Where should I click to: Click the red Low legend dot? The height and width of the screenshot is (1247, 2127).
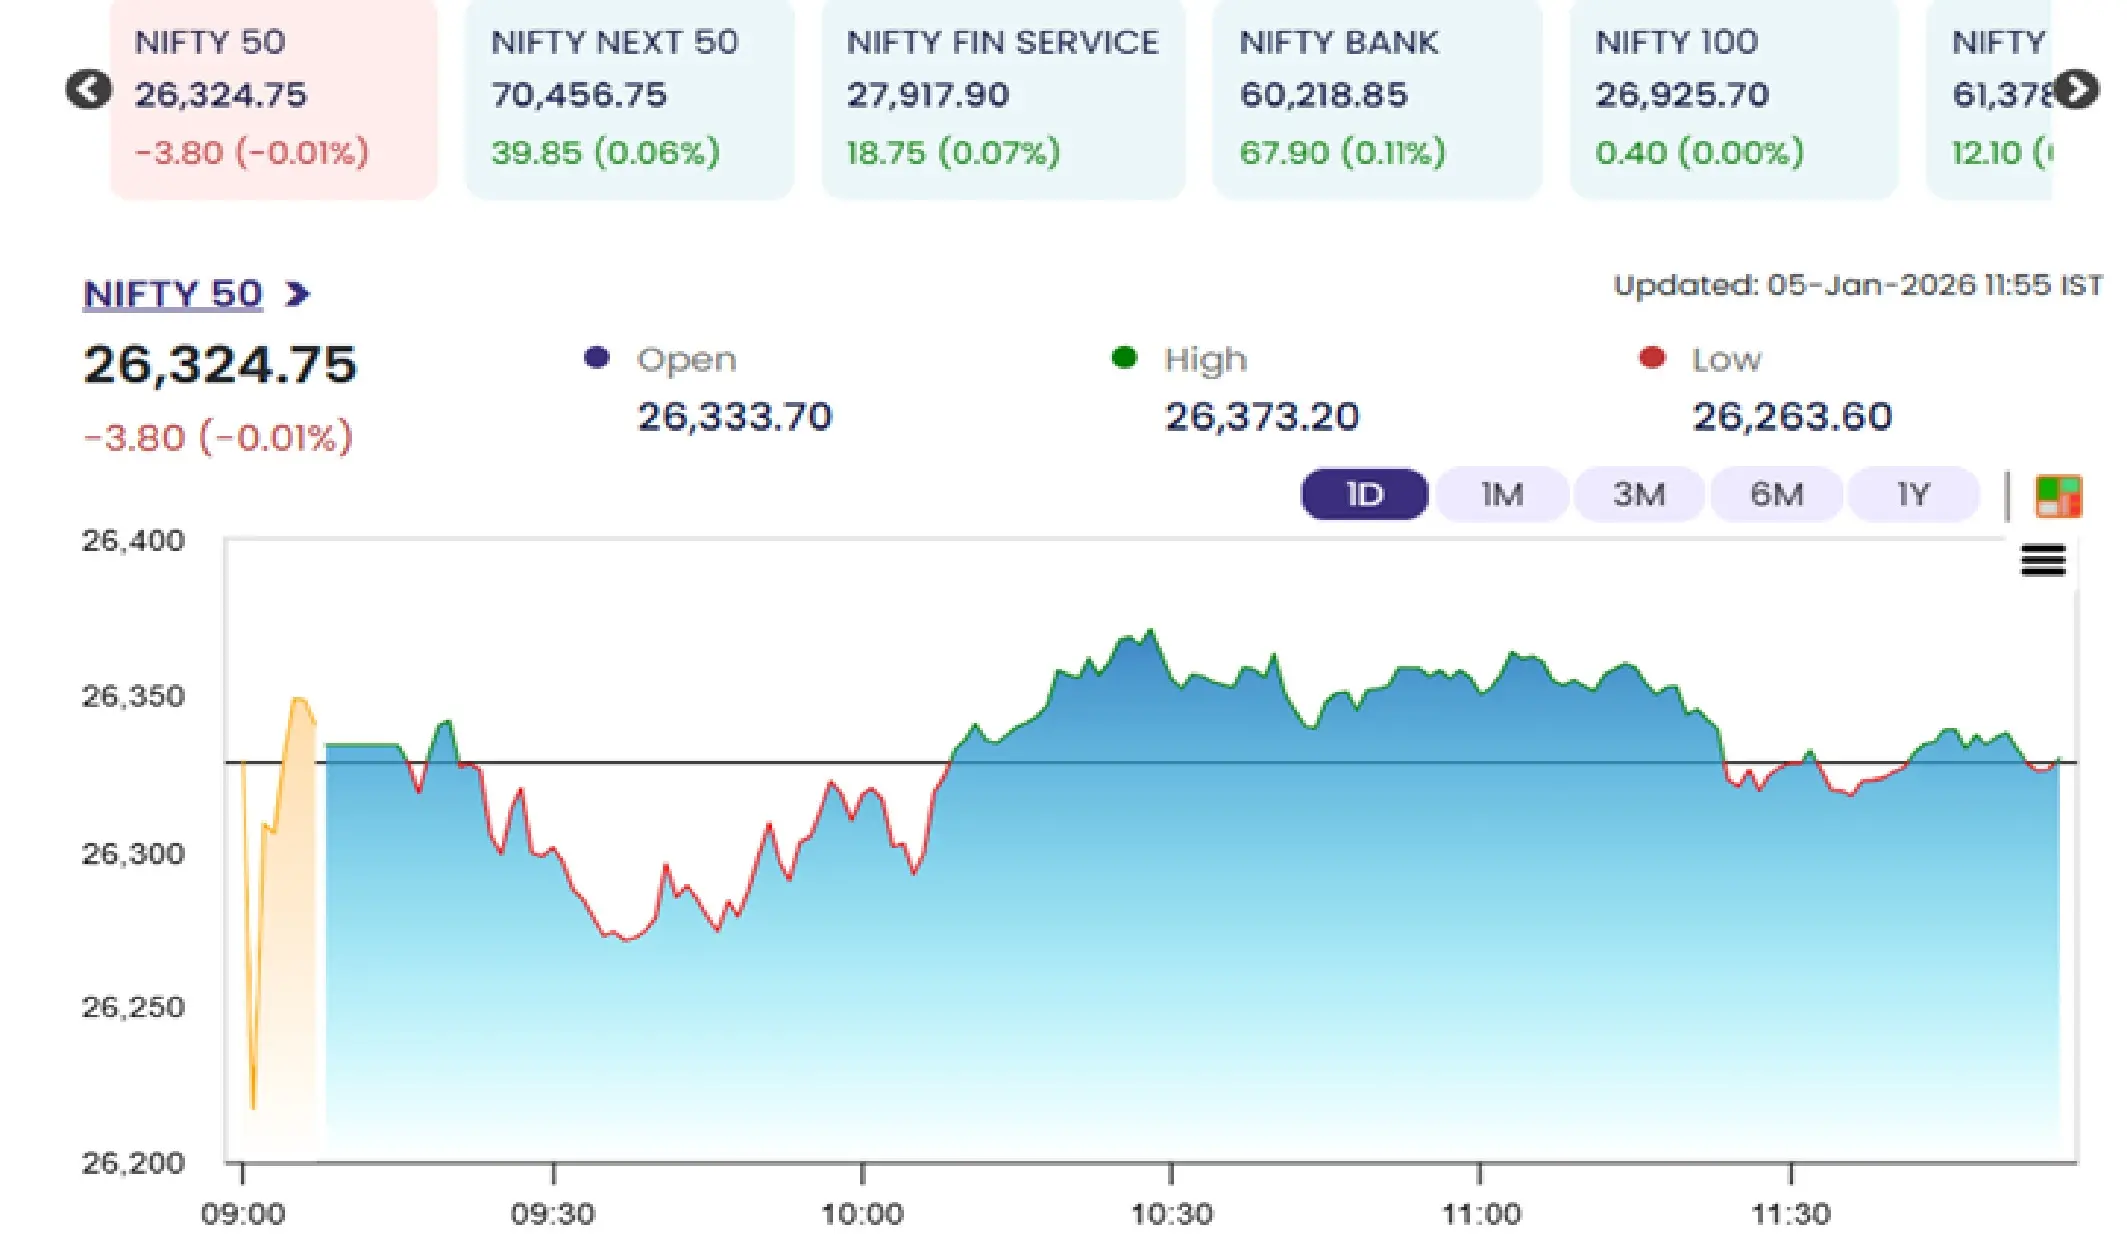click(x=1652, y=358)
